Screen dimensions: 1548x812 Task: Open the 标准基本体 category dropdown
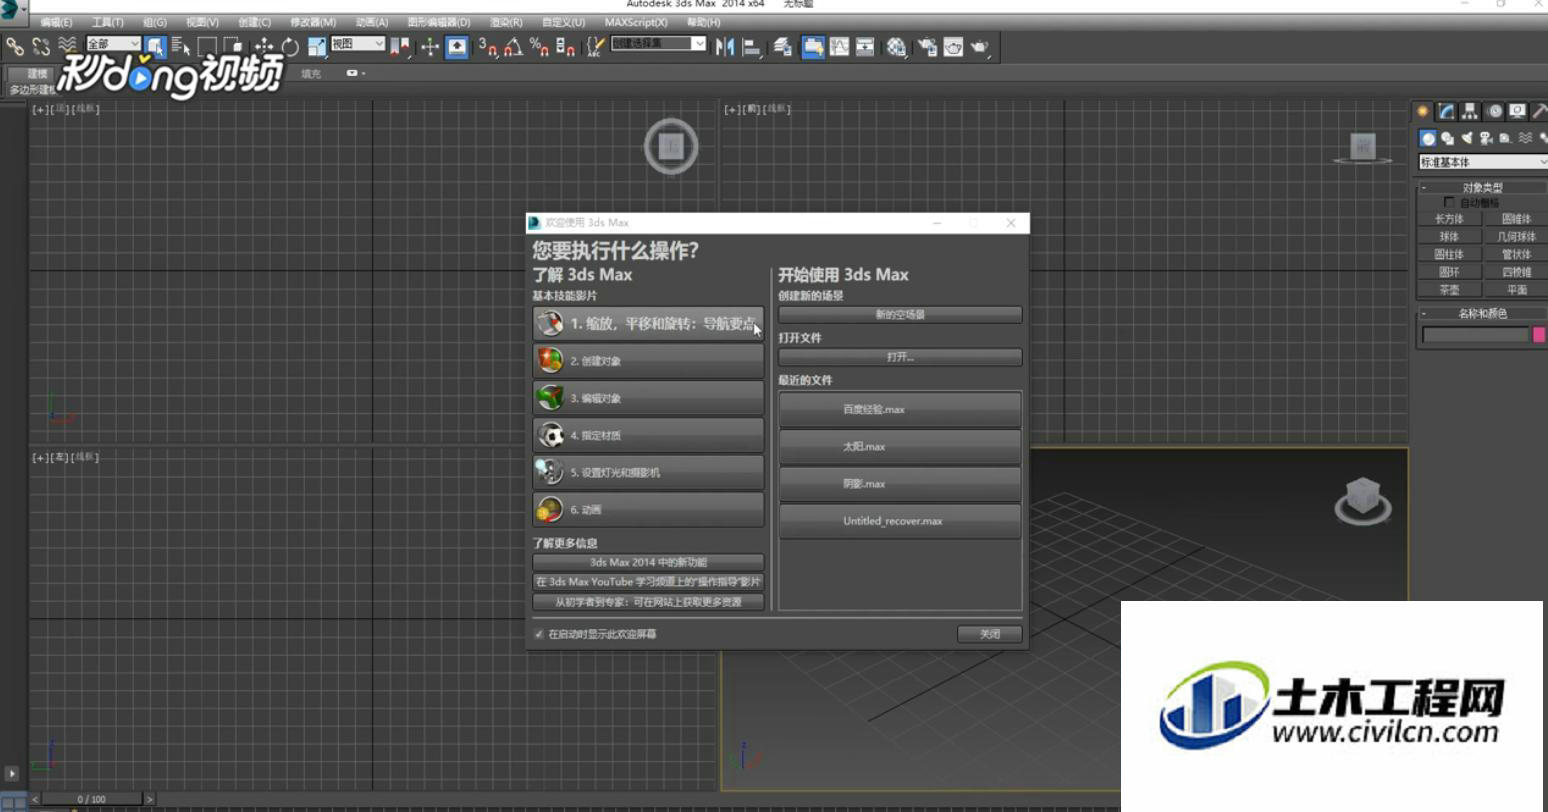(x=1482, y=162)
